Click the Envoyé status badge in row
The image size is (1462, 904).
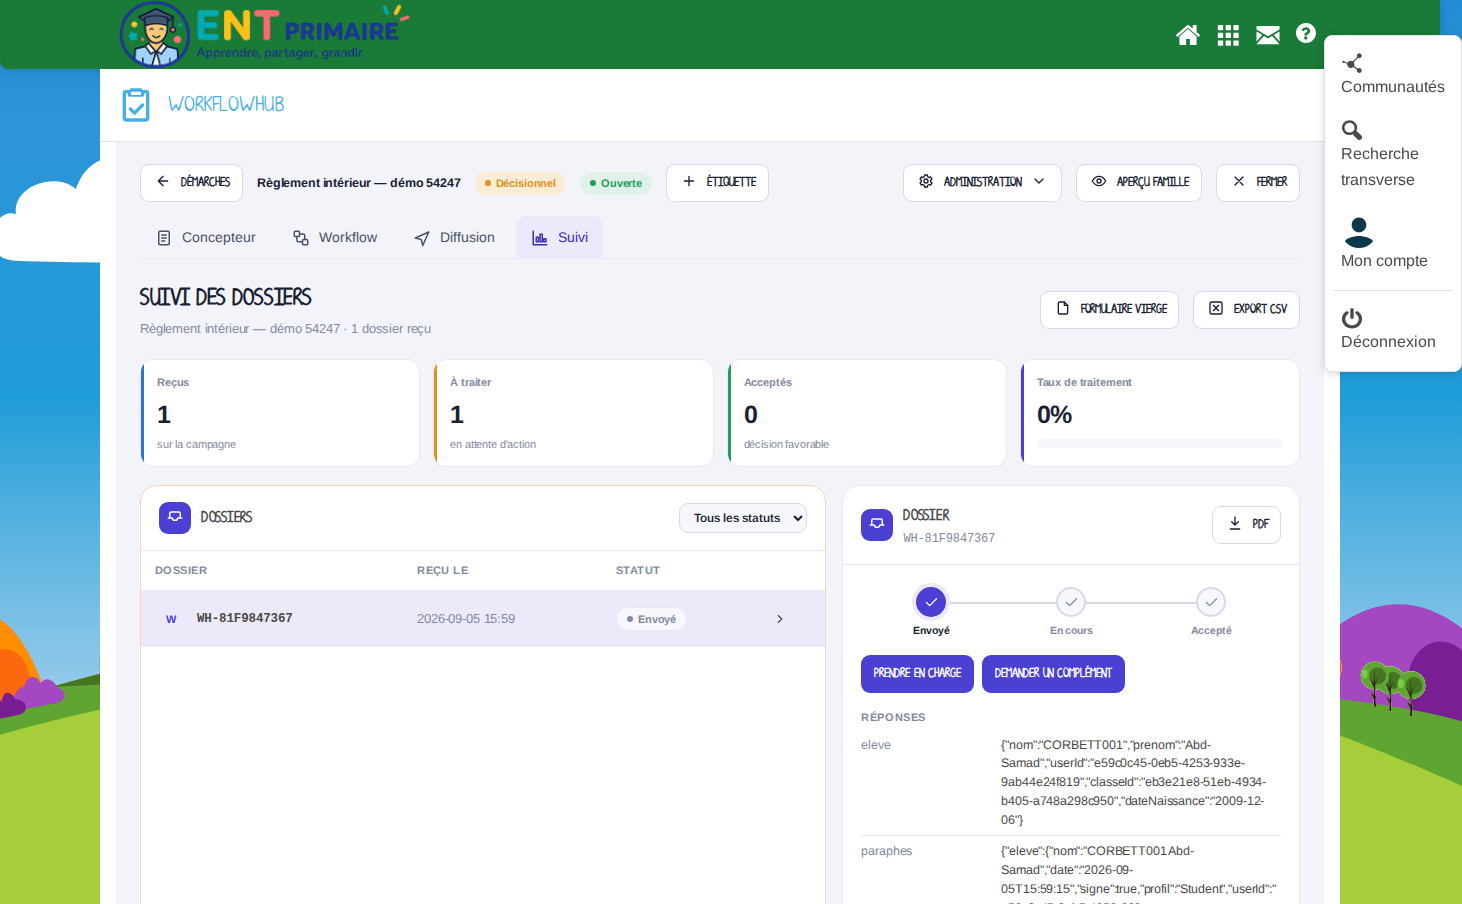pyautogui.click(x=651, y=619)
